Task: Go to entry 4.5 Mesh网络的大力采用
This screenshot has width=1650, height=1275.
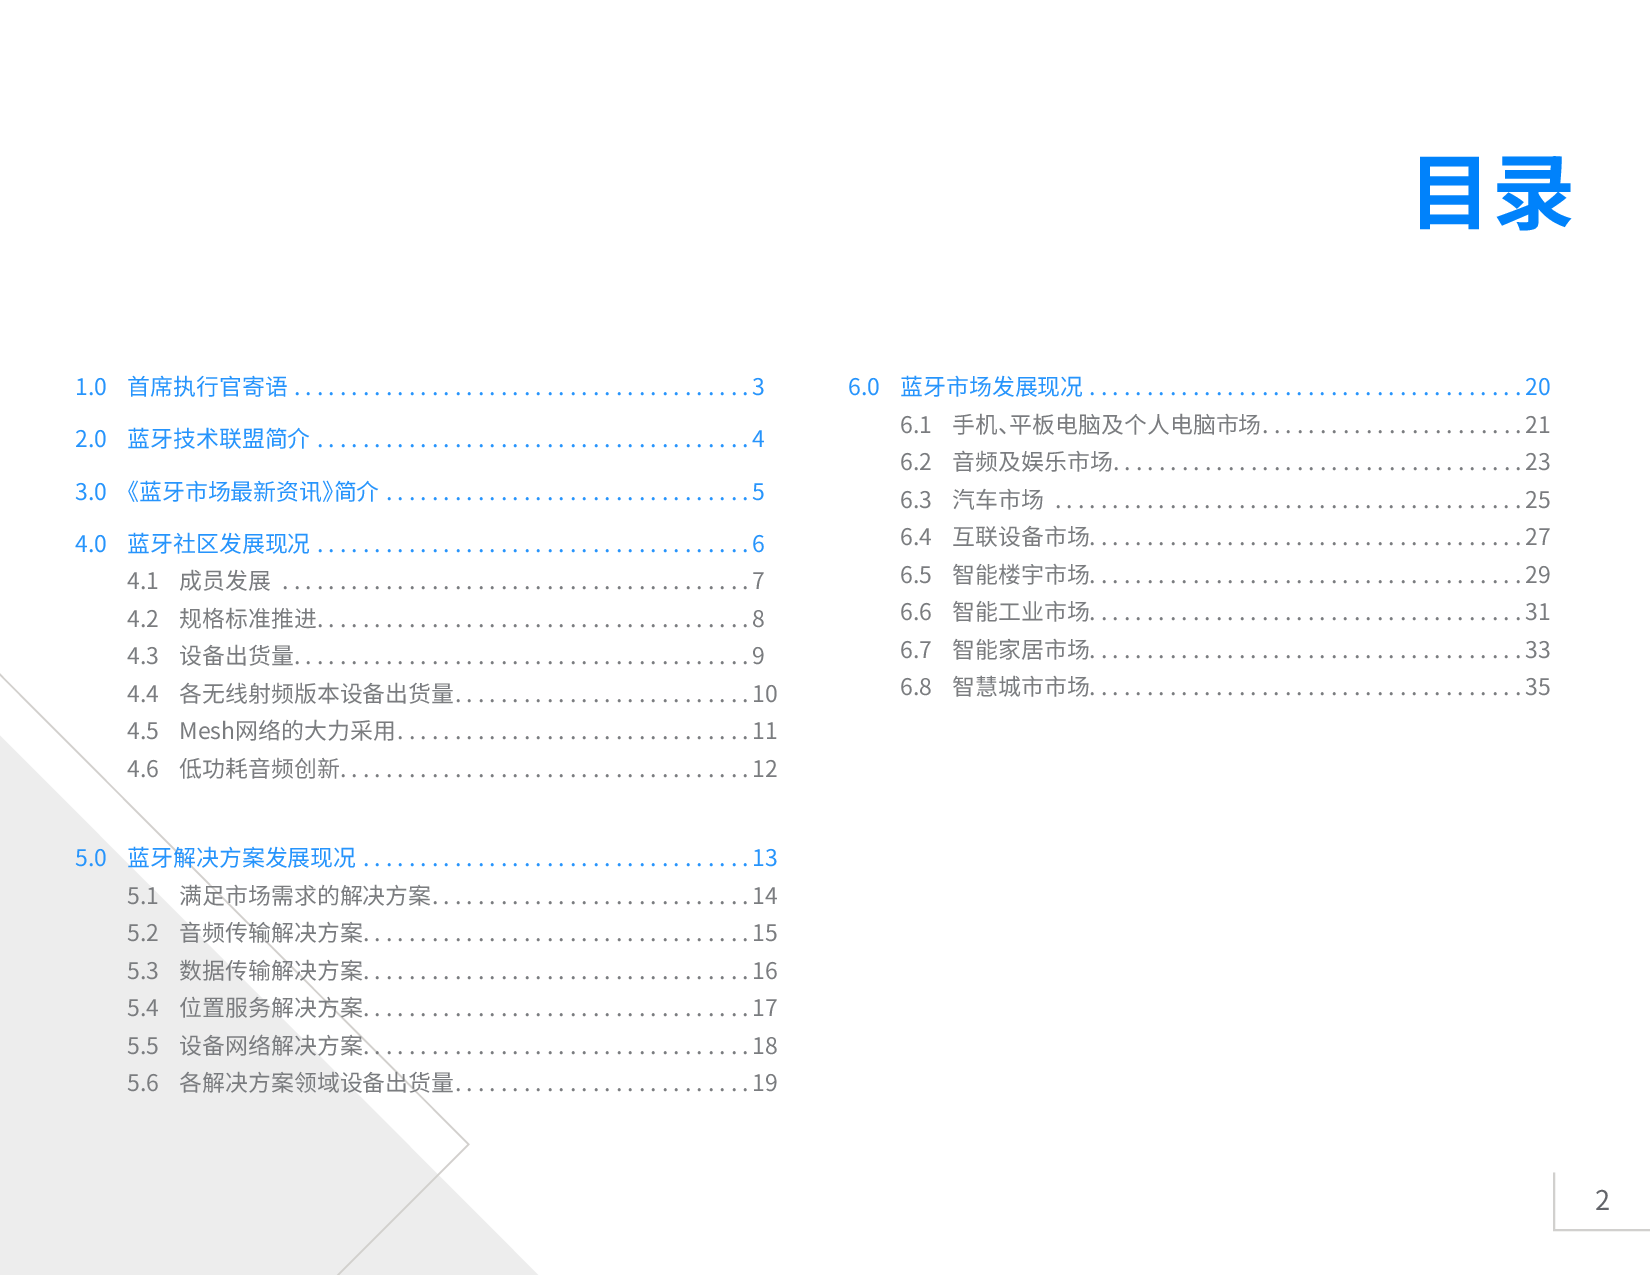Action: point(452,731)
